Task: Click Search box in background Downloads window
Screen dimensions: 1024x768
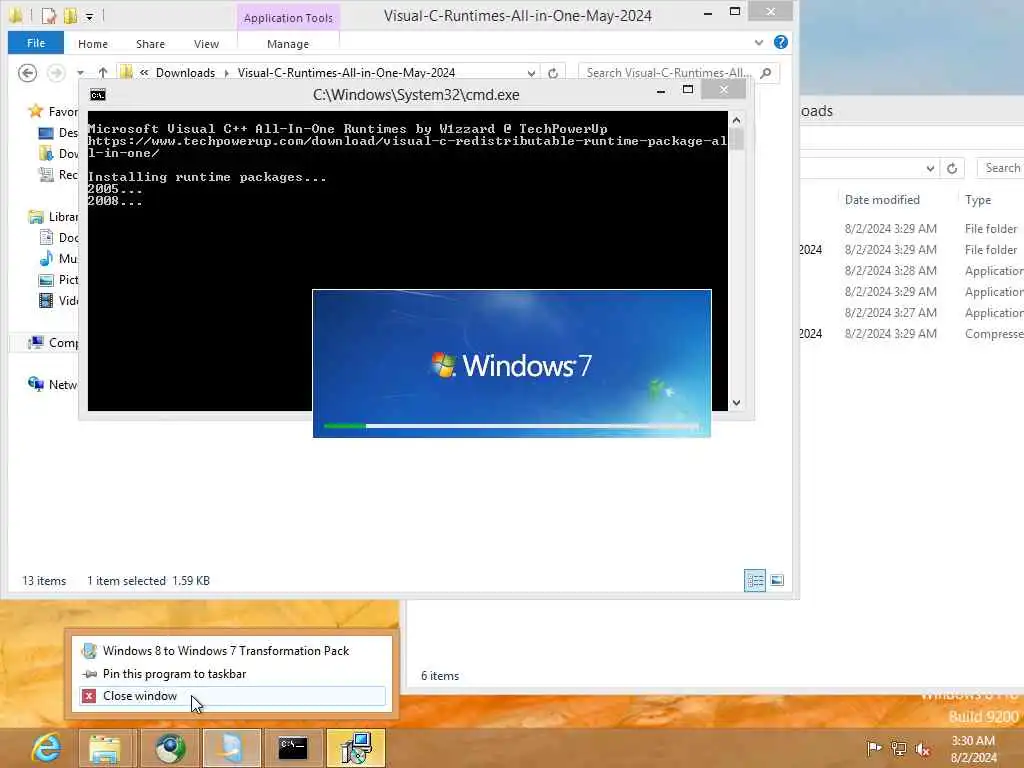Action: [1001, 168]
